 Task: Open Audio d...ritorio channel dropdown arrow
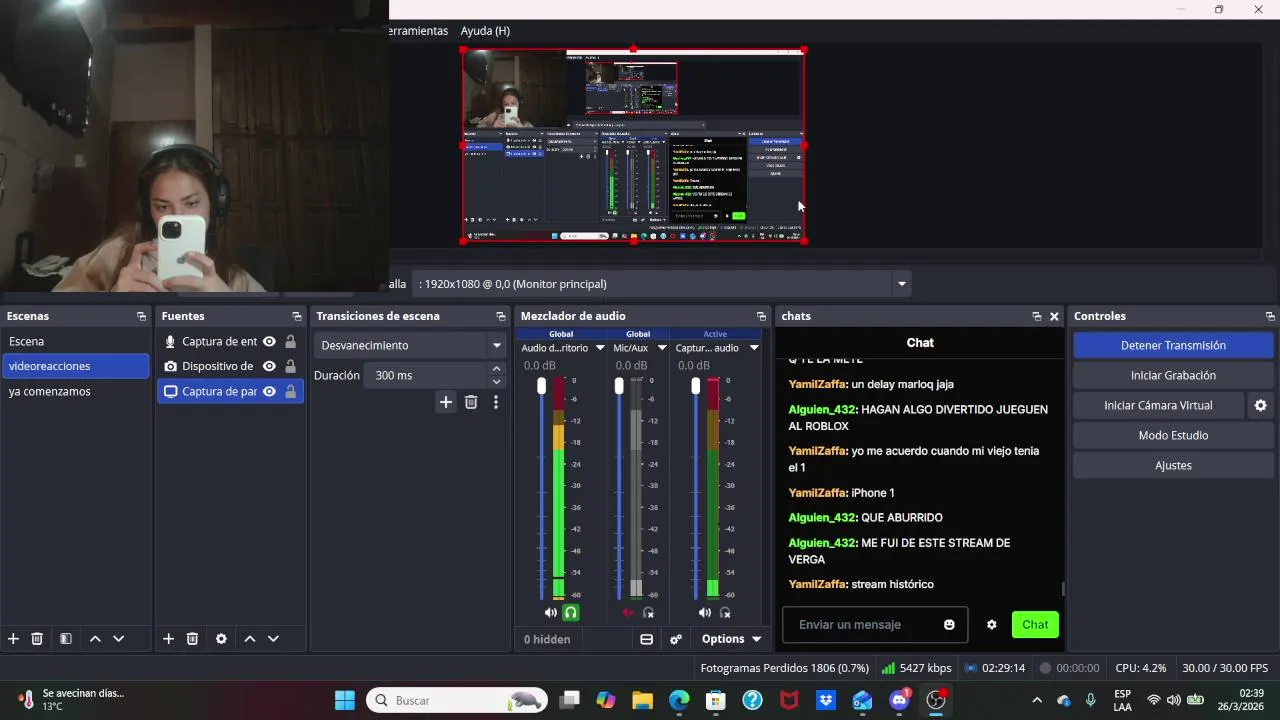(600, 348)
